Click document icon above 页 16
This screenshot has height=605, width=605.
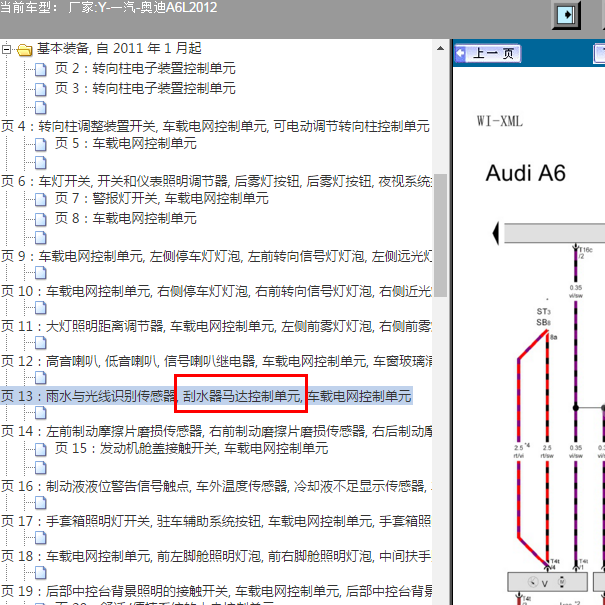point(41,468)
